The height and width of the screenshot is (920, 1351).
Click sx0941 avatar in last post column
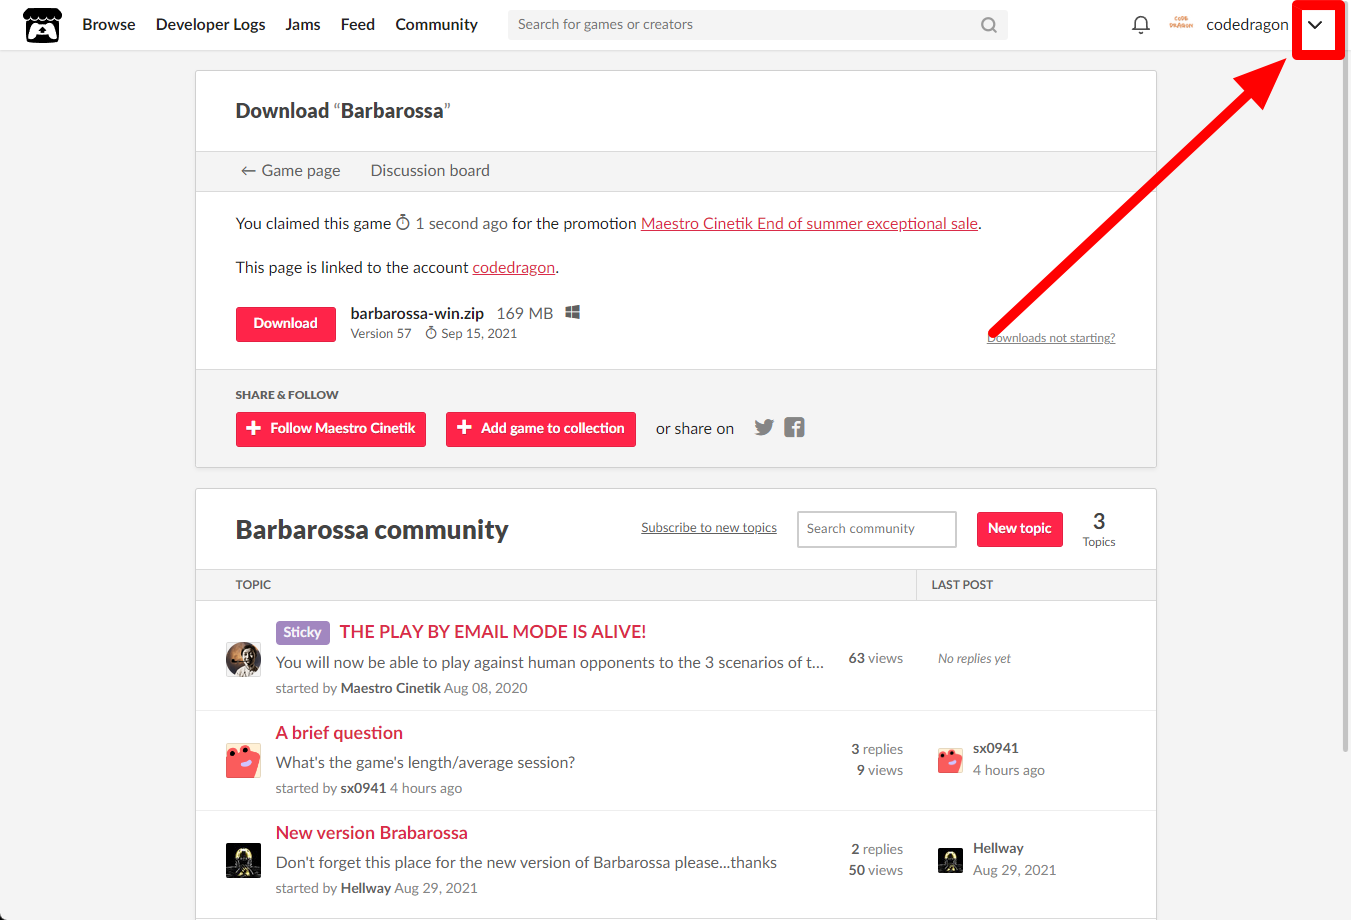950,760
